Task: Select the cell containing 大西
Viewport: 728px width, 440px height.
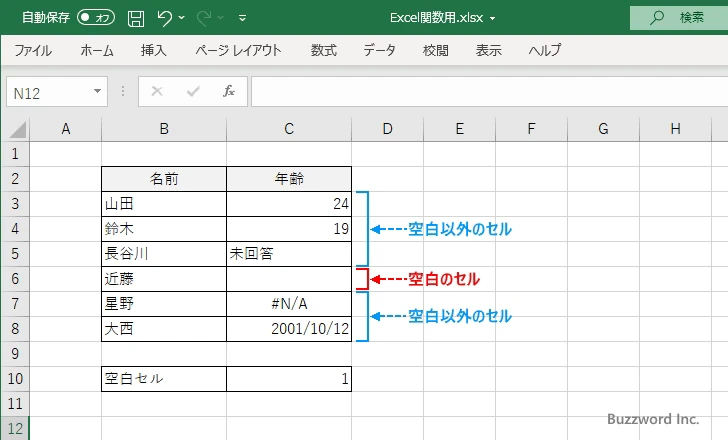Action: pyautogui.click(x=164, y=329)
